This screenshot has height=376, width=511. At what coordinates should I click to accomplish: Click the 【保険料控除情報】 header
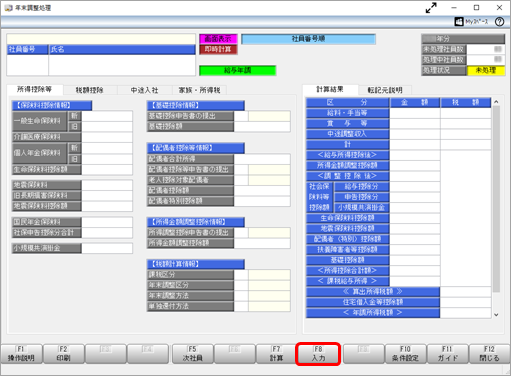(x=52, y=105)
